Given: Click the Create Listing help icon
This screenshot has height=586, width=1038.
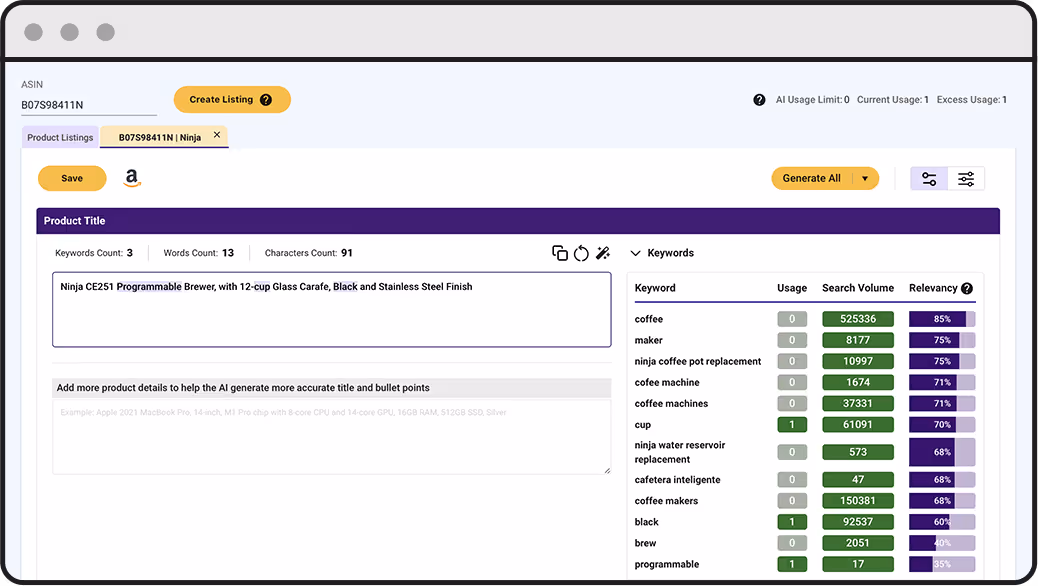Looking at the screenshot, I should click(x=265, y=100).
